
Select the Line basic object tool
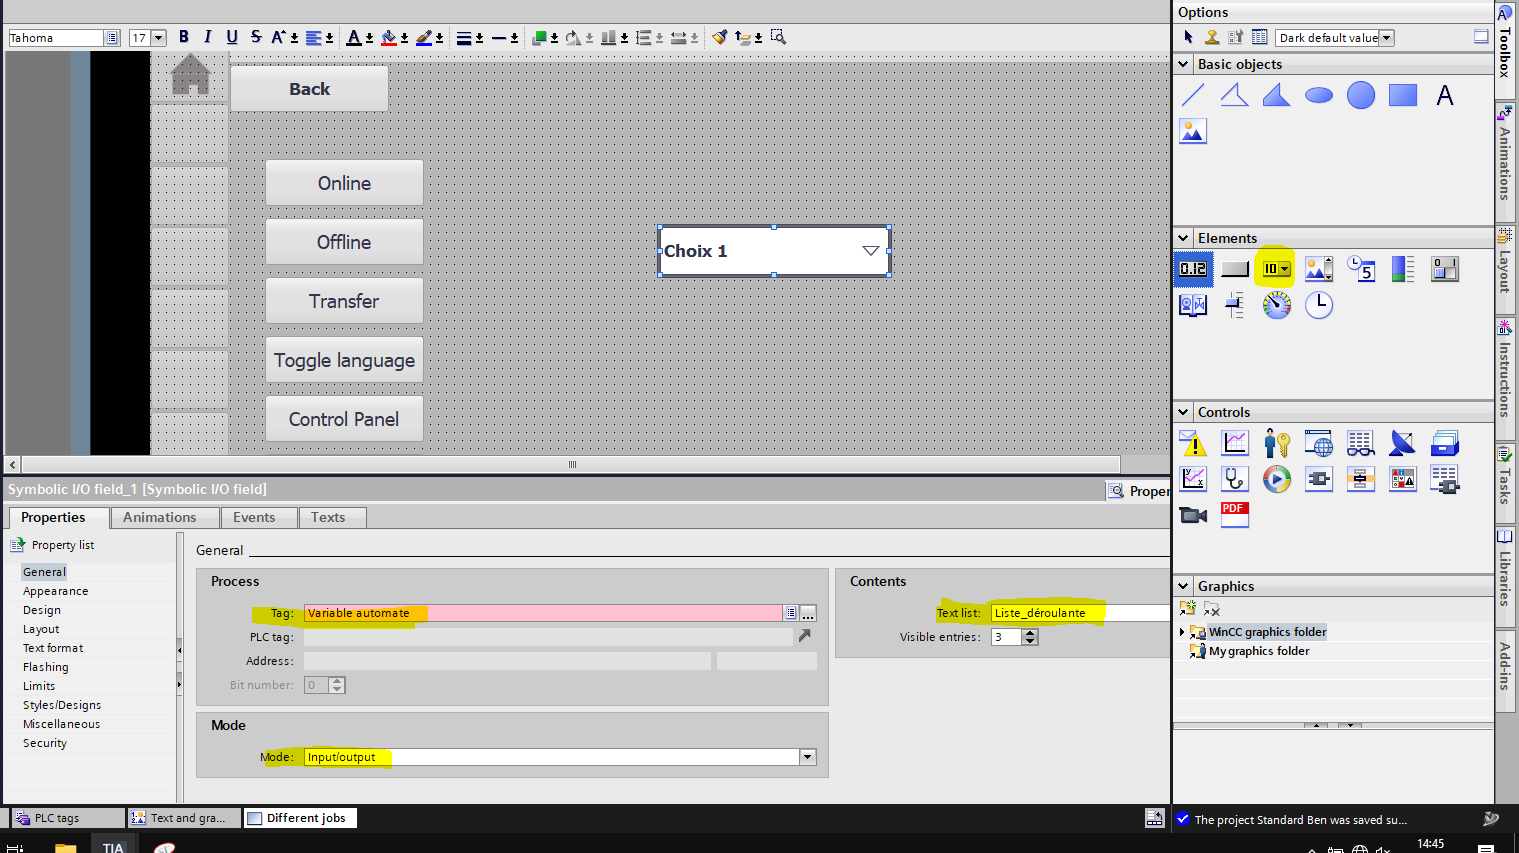(x=1193, y=95)
